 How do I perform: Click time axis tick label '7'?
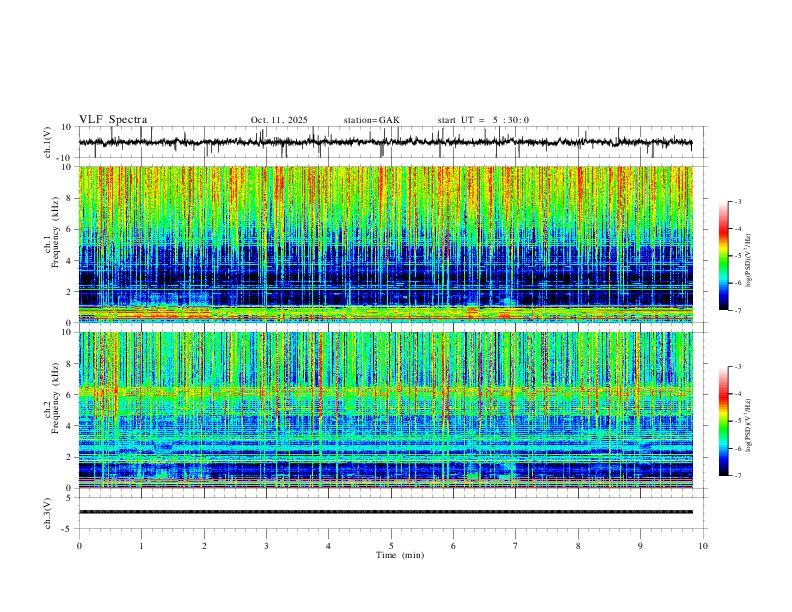tap(516, 546)
